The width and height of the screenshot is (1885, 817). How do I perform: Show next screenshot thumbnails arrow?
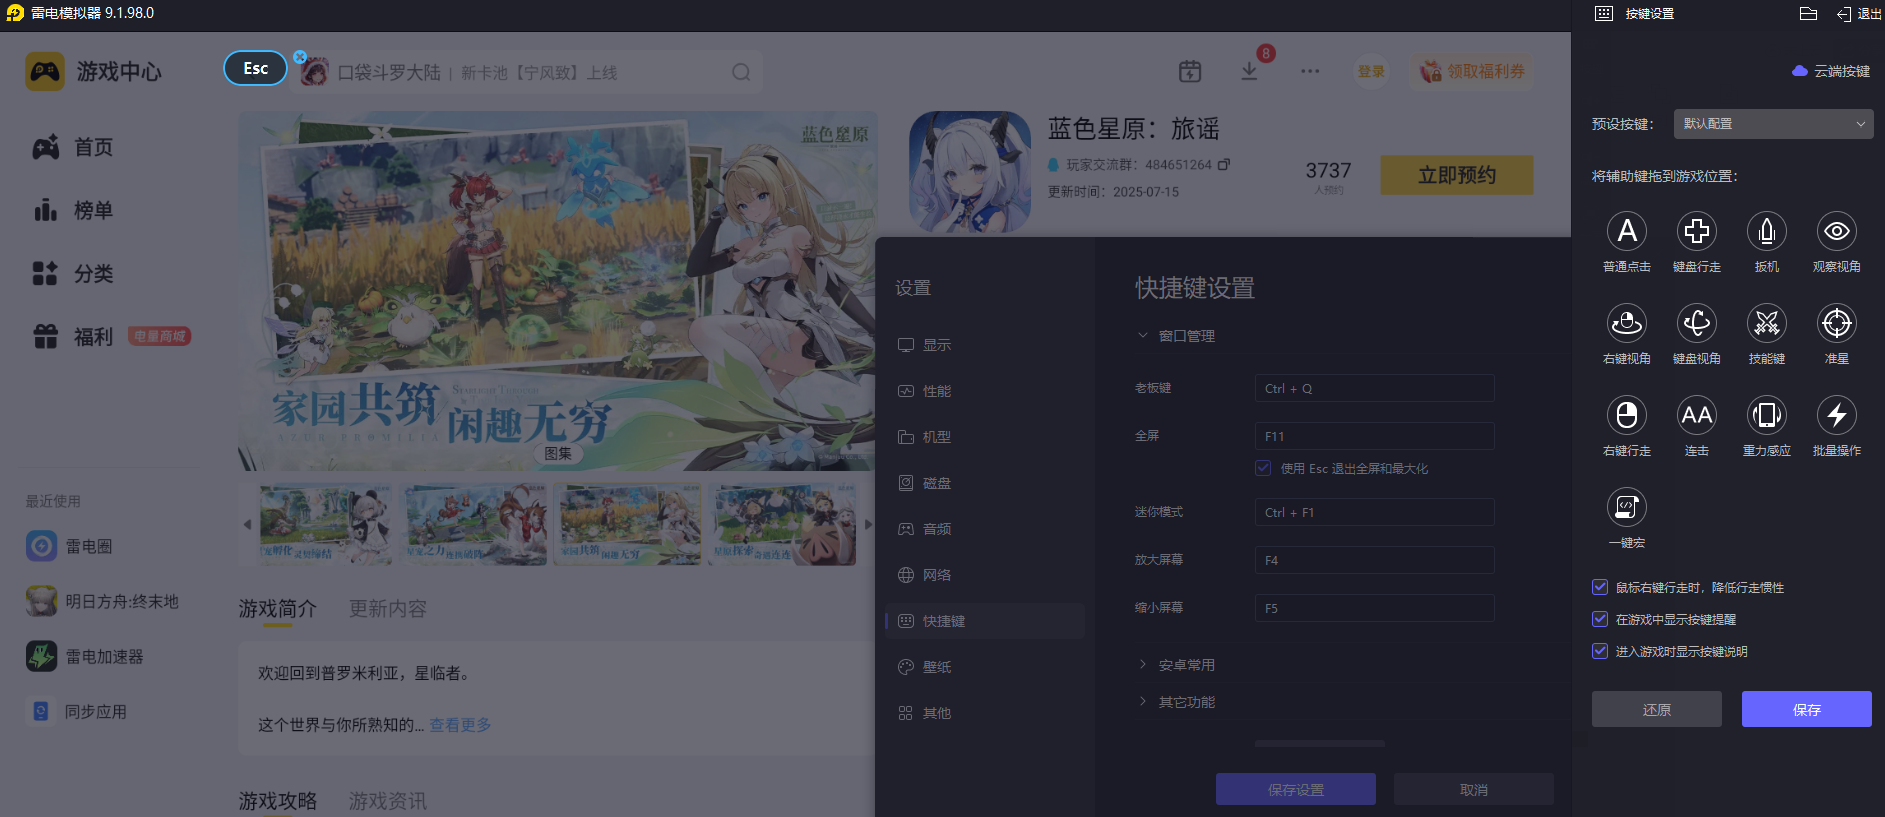point(868,524)
